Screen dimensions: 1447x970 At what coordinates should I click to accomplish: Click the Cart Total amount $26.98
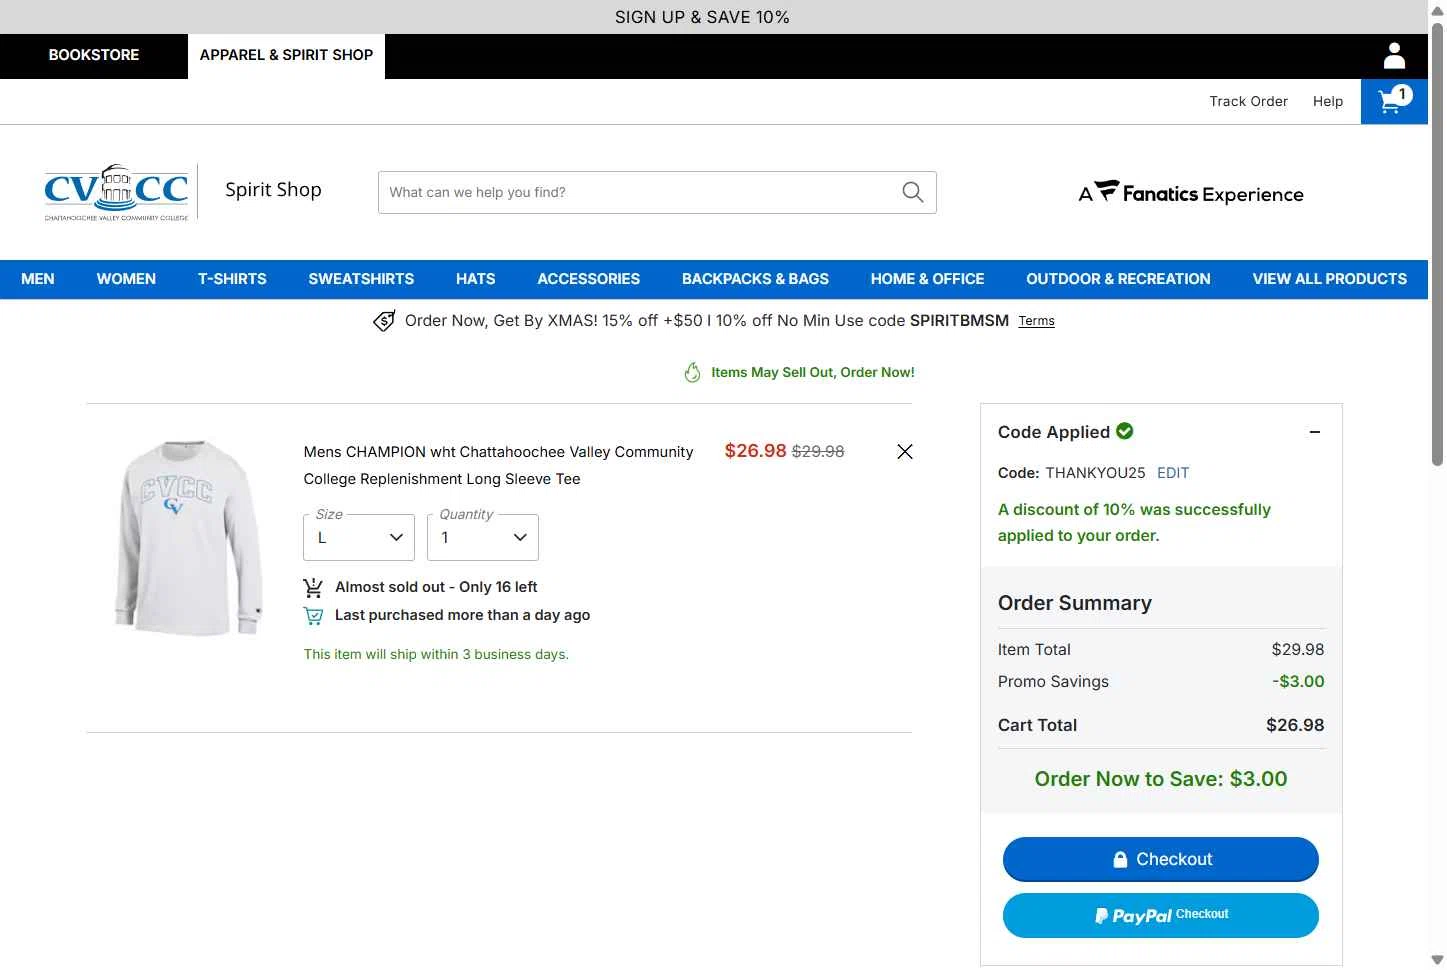pos(1295,725)
